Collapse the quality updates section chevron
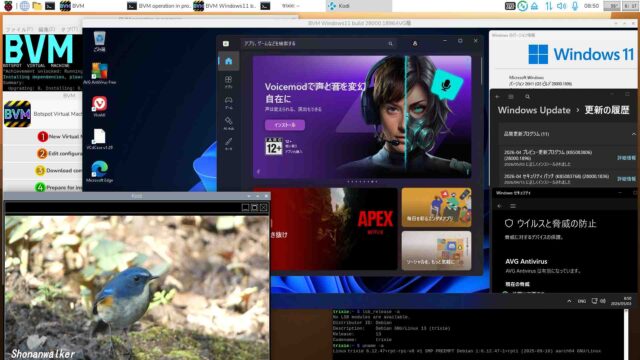The width and height of the screenshot is (640, 360). pyautogui.click(x=633, y=134)
